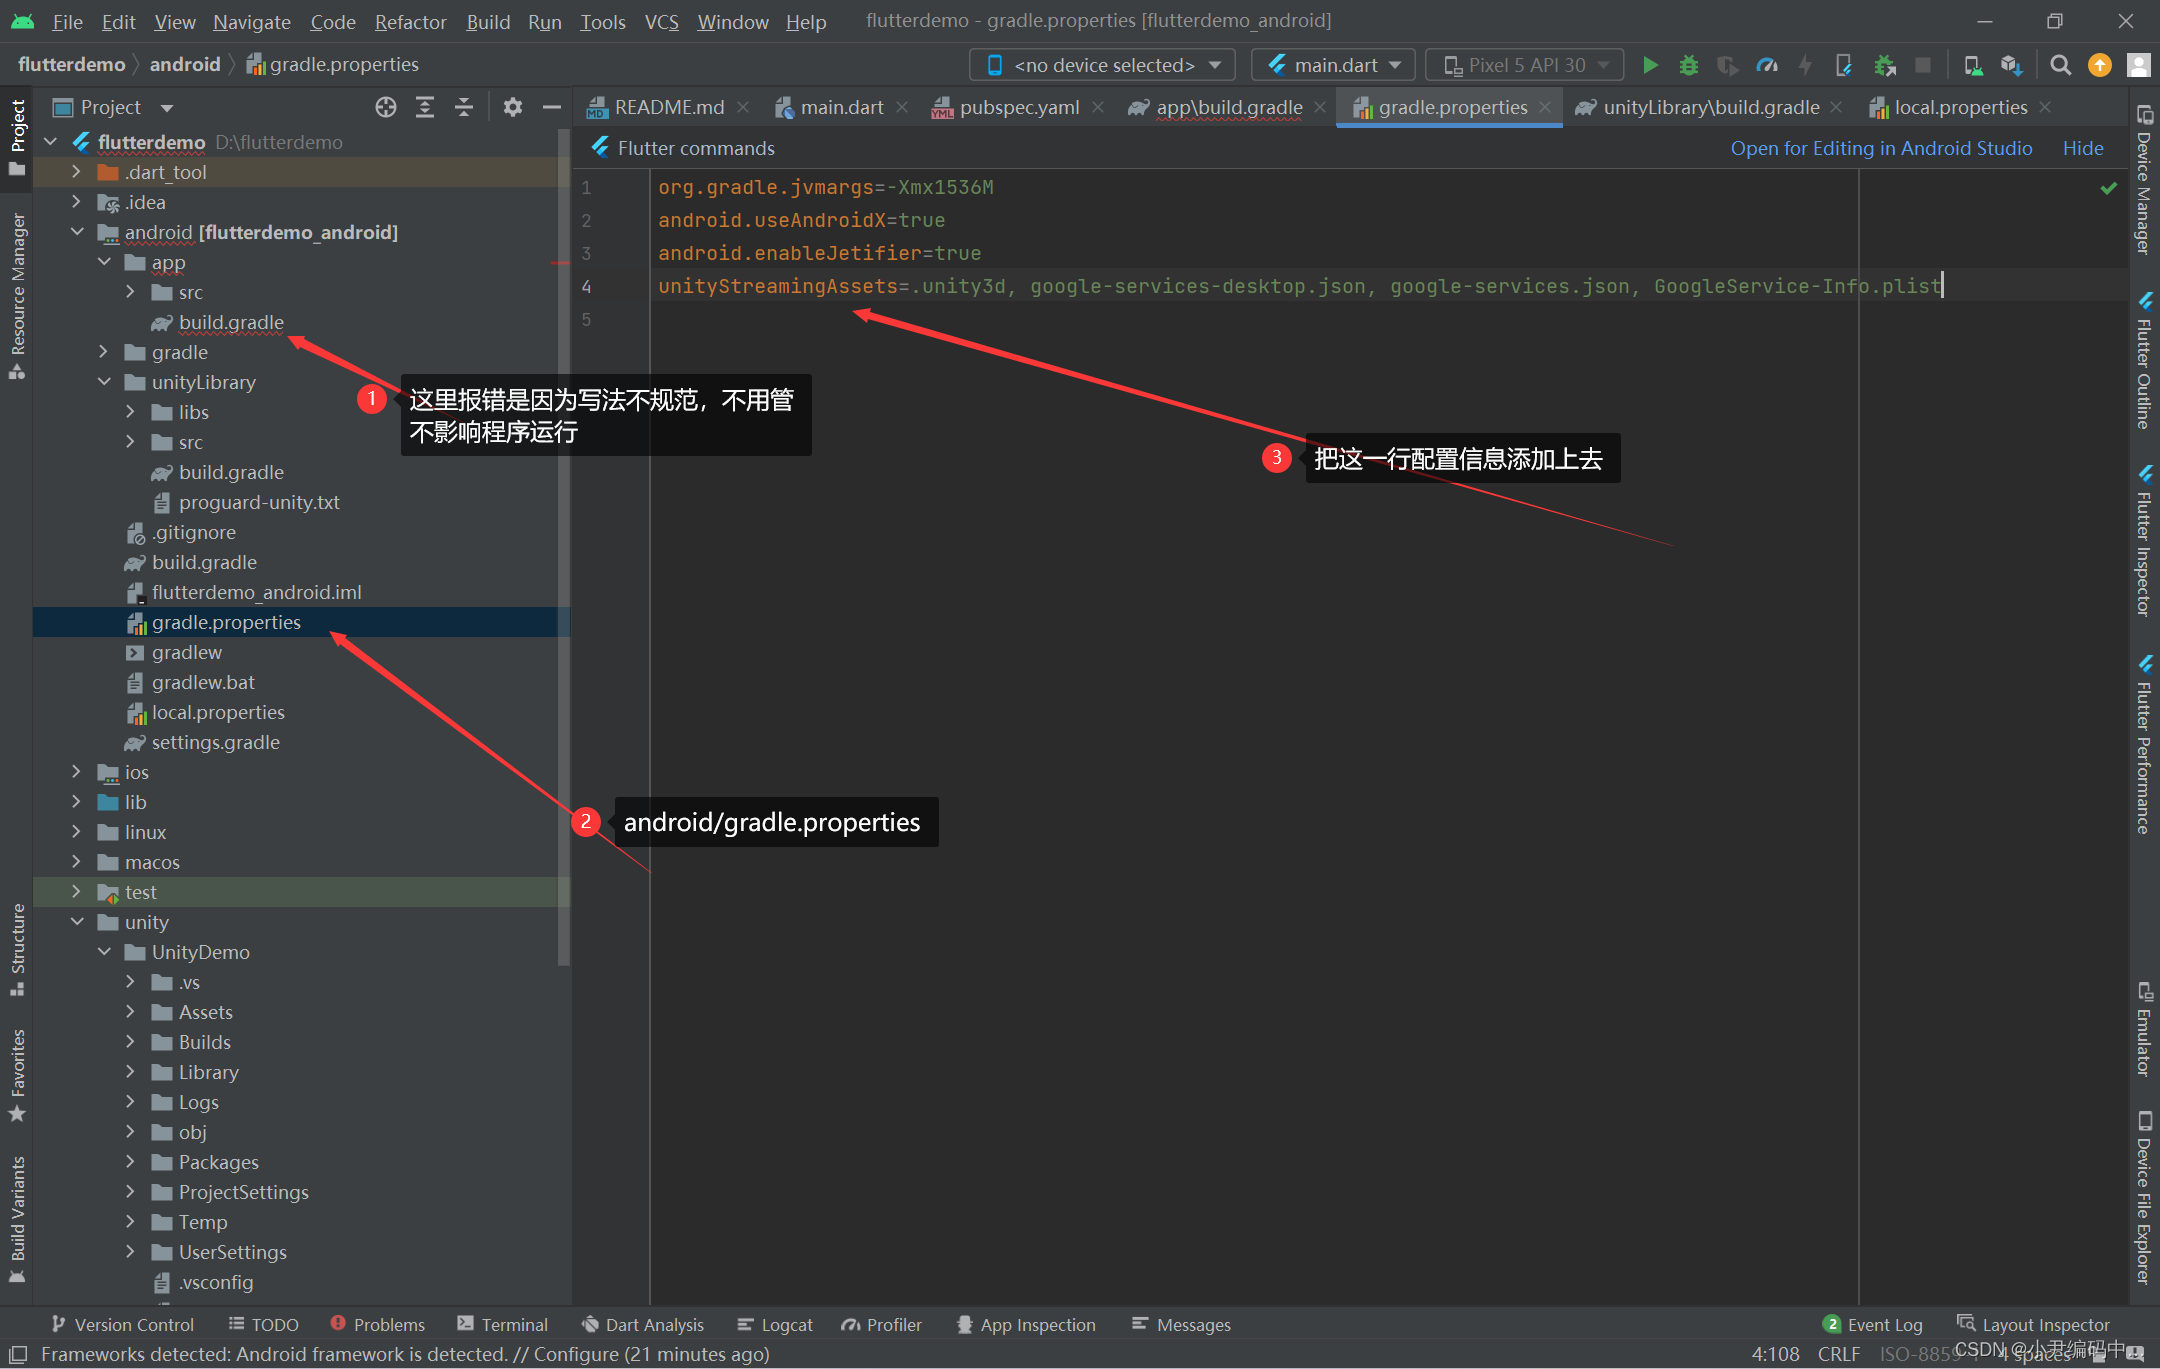Screen dimensions: 2160x1369
Task: Select proguard-unity.txt file in tree
Action: coord(258,502)
